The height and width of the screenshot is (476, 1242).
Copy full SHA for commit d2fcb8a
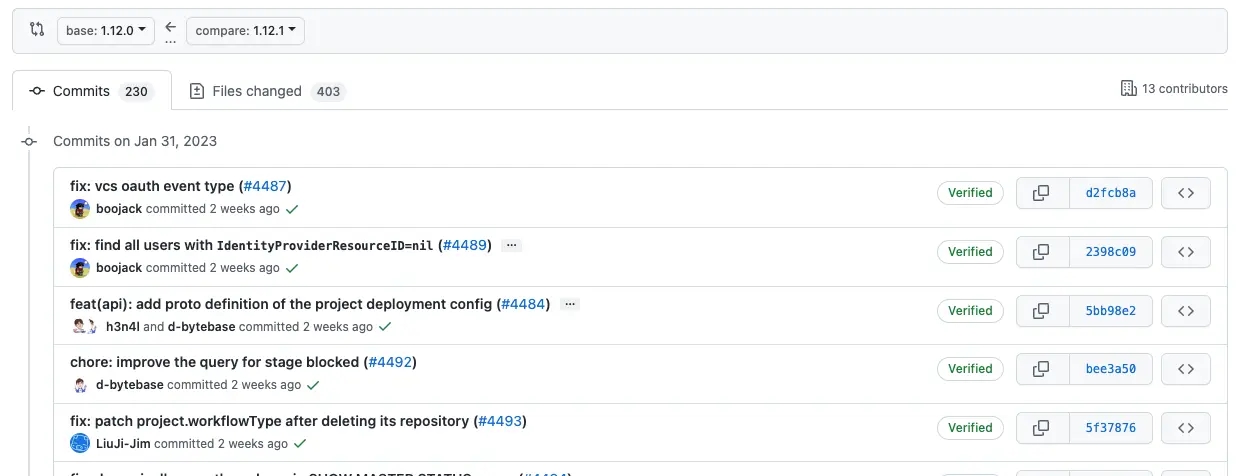click(x=1041, y=193)
